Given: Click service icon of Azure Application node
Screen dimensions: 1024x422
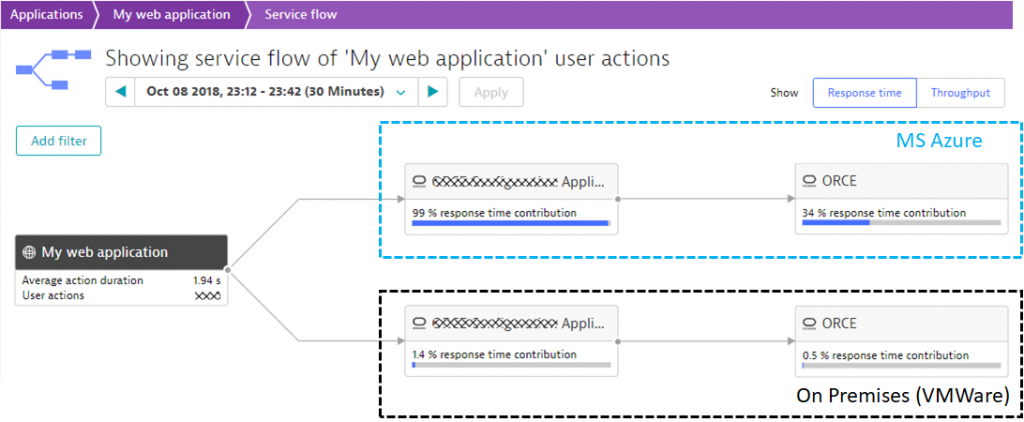Looking at the screenshot, I should click(420, 182).
